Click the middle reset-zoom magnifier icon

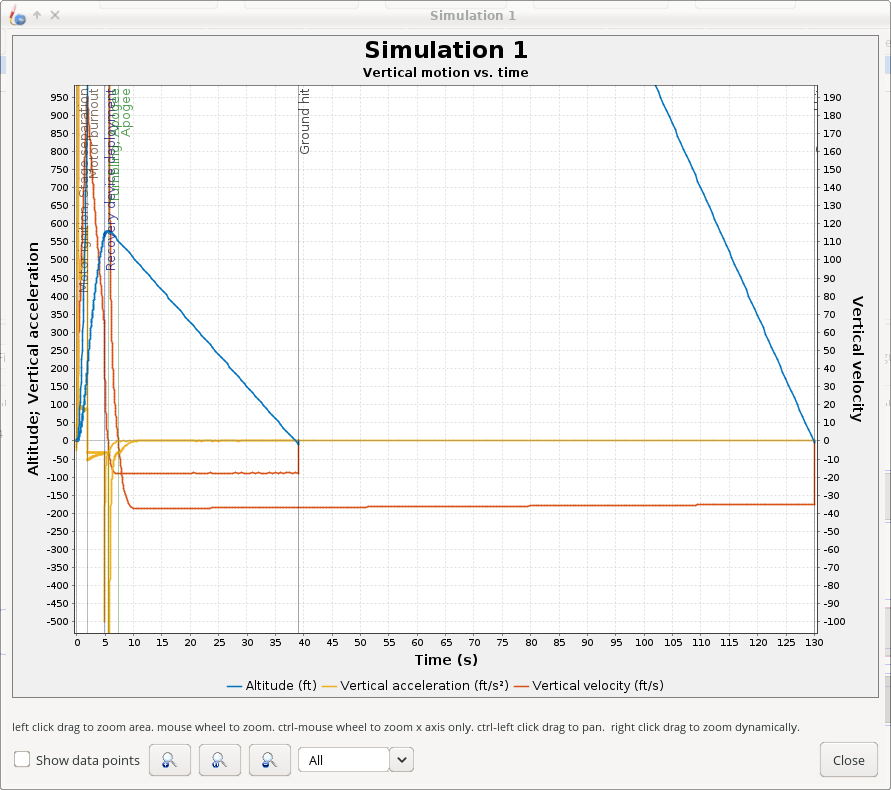tap(219, 760)
